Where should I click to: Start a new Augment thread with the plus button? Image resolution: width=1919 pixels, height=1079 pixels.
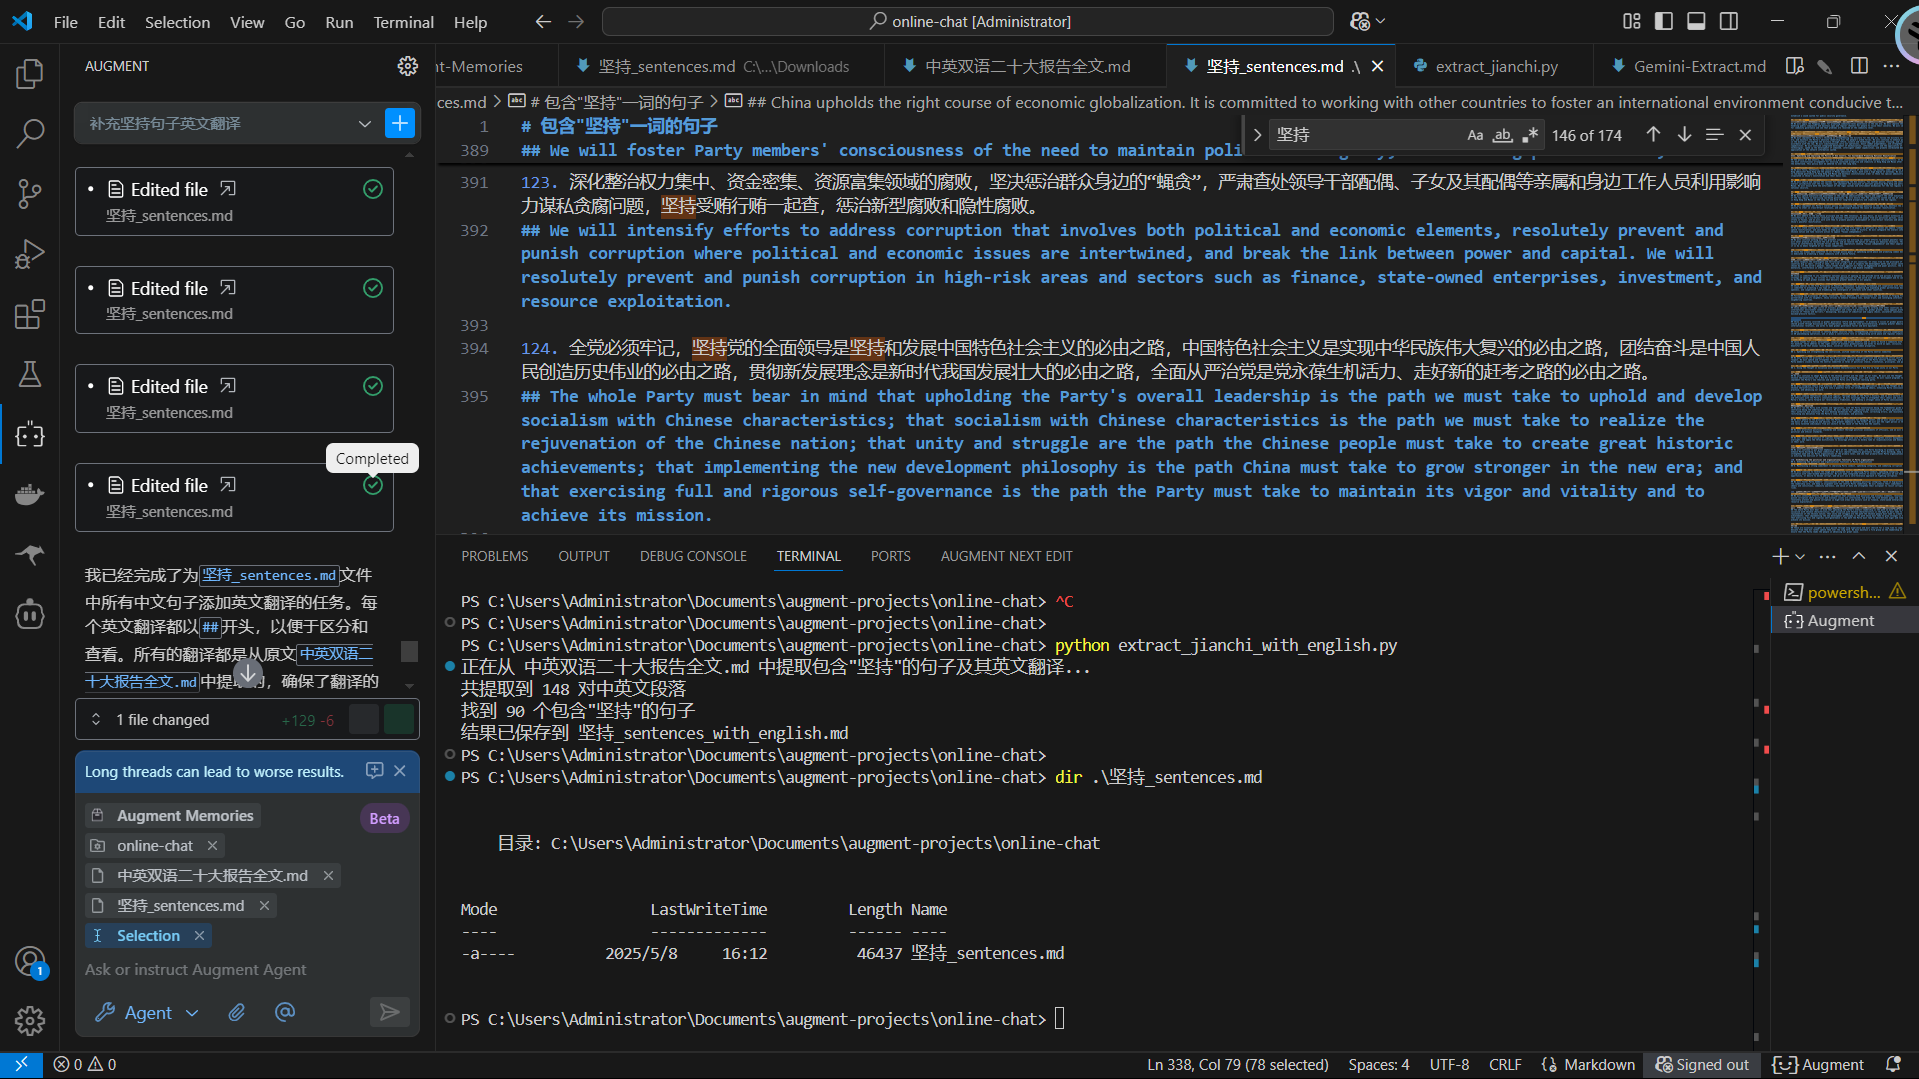tap(399, 122)
